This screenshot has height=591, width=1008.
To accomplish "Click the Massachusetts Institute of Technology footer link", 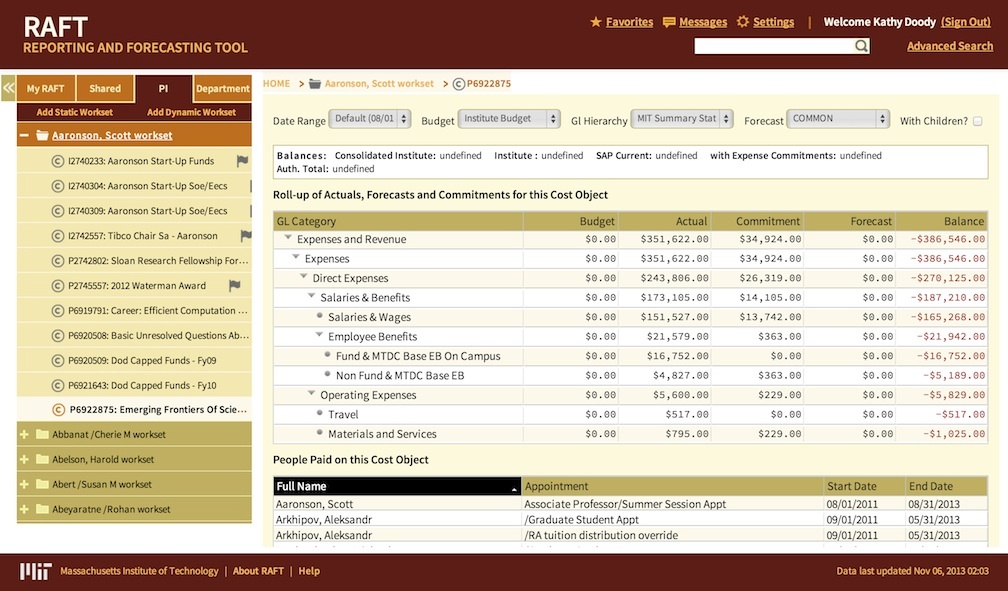I will point(140,571).
